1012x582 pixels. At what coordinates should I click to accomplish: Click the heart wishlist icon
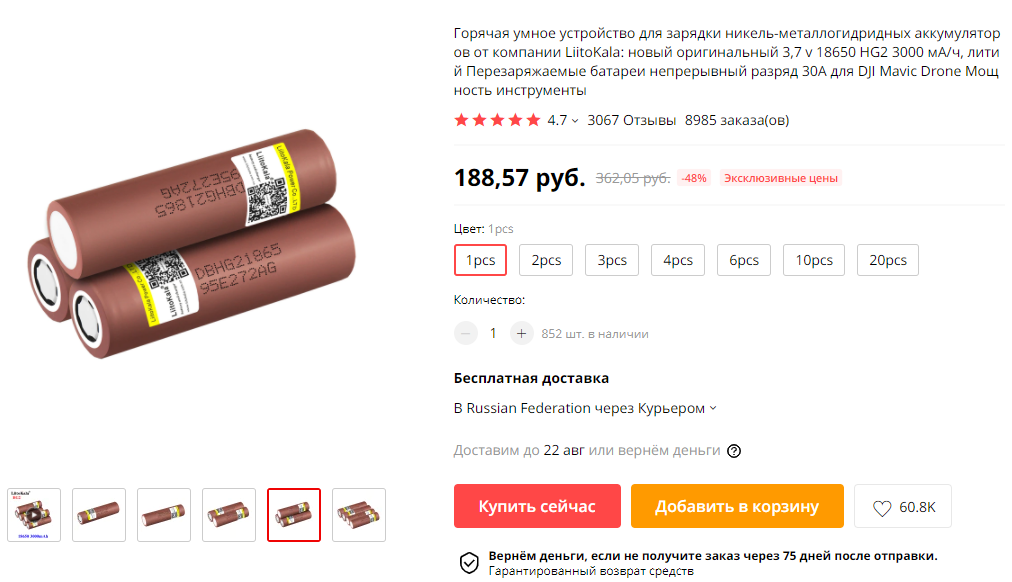click(x=882, y=508)
